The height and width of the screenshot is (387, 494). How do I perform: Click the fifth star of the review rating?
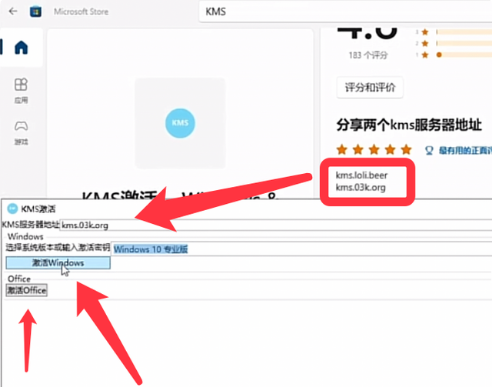(x=406, y=150)
